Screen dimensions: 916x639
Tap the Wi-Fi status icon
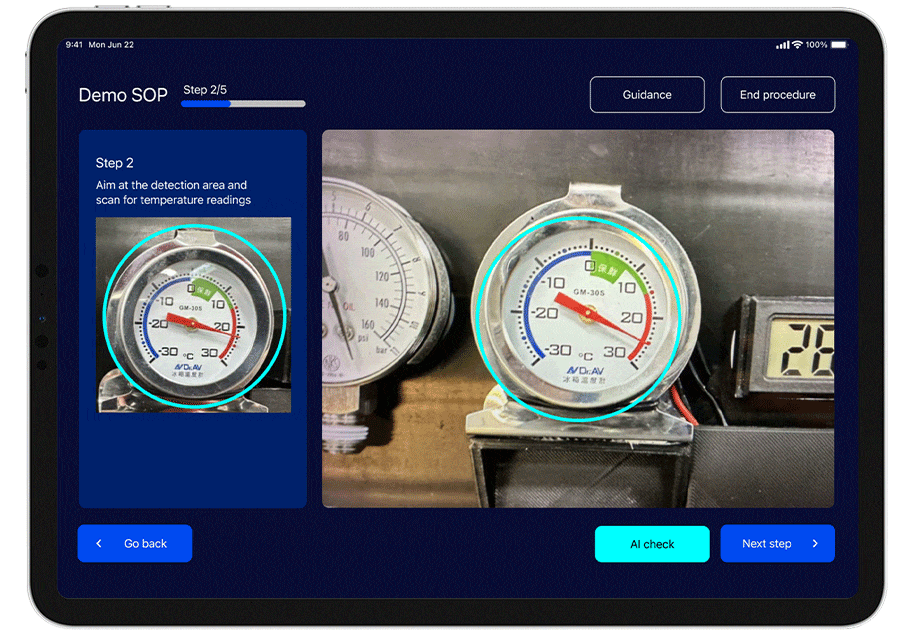click(x=797, y=44)
